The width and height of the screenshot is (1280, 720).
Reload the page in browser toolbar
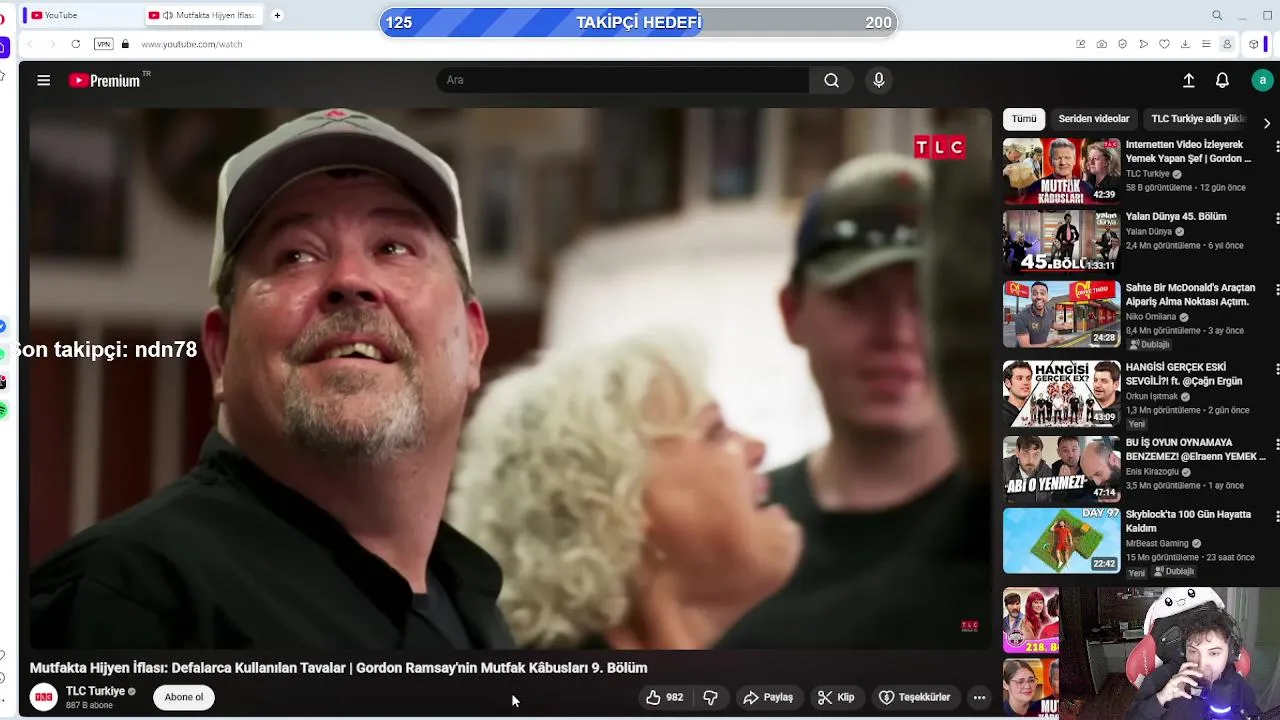click(75, 44)
